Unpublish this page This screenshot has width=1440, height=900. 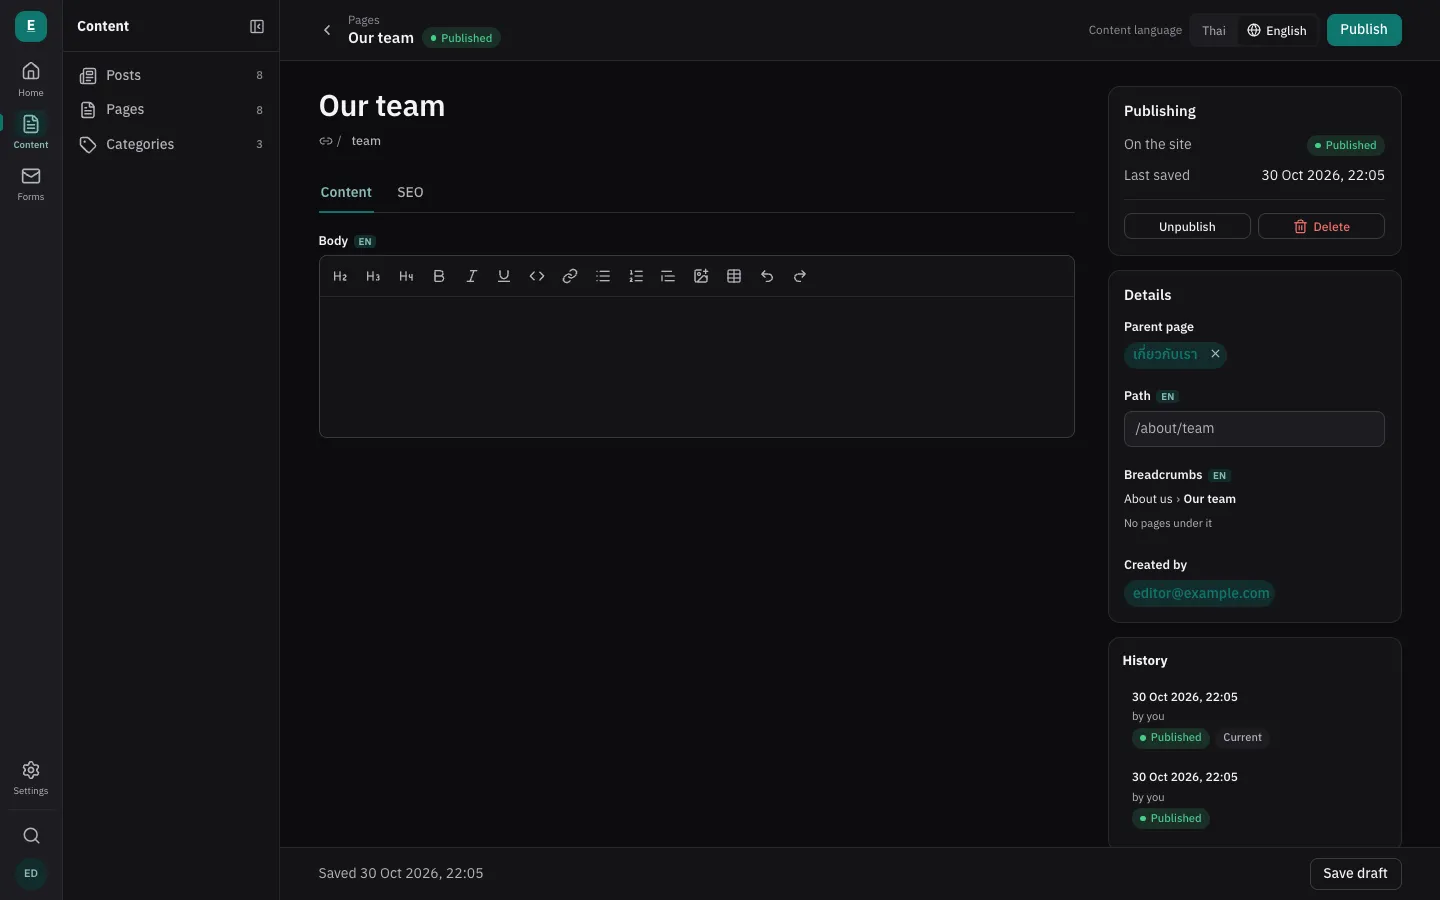pos(1187,226)
